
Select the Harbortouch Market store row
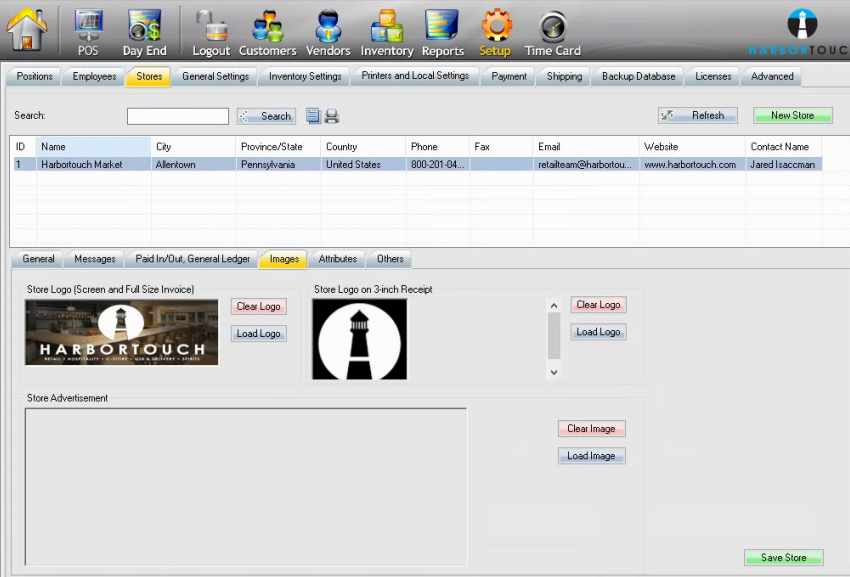click(82, 164)
